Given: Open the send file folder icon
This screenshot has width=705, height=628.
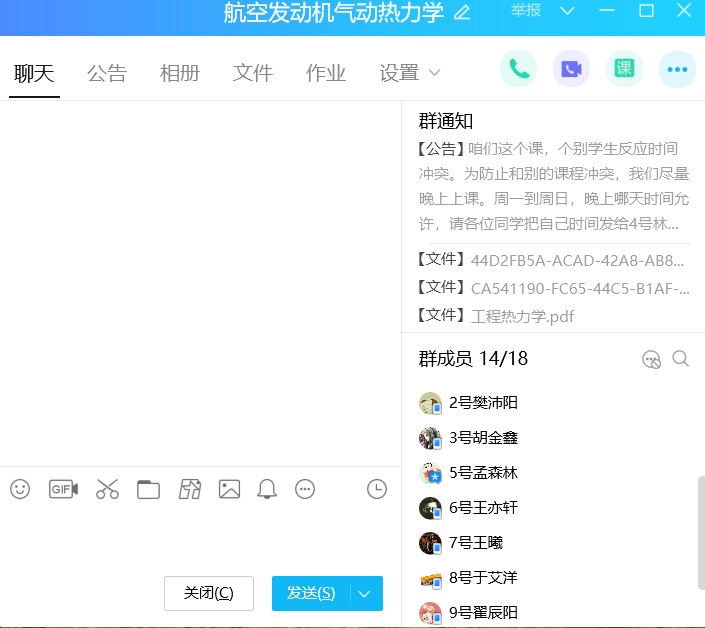Looking at the screenshot, I should click(148, 489).
